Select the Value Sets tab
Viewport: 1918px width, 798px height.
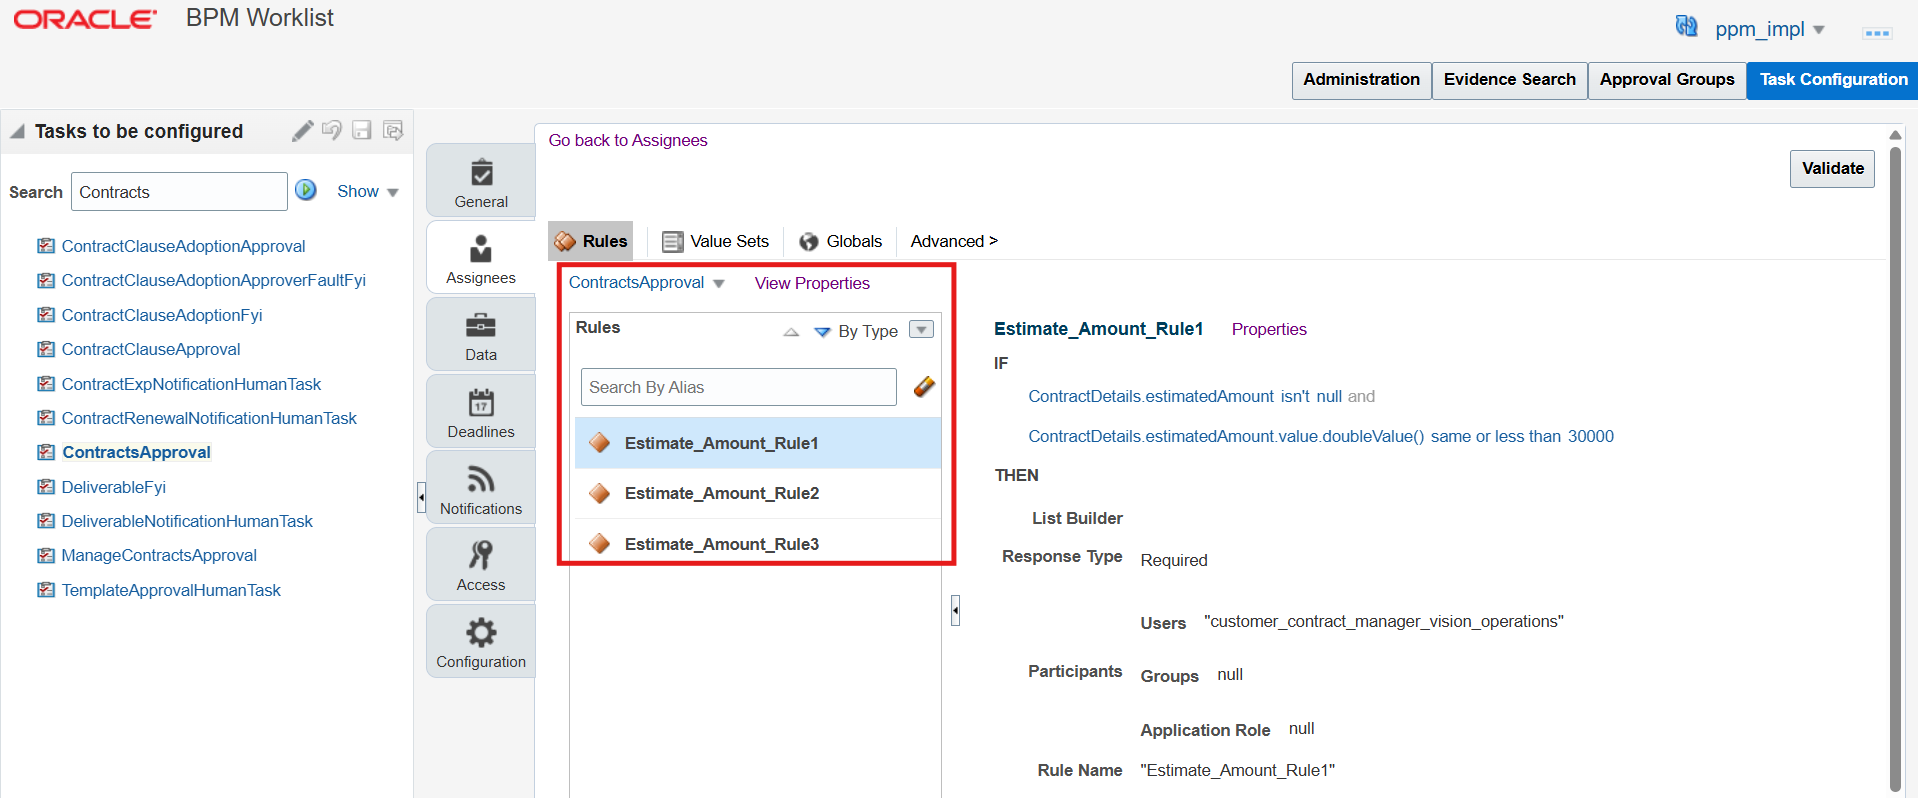716,241
